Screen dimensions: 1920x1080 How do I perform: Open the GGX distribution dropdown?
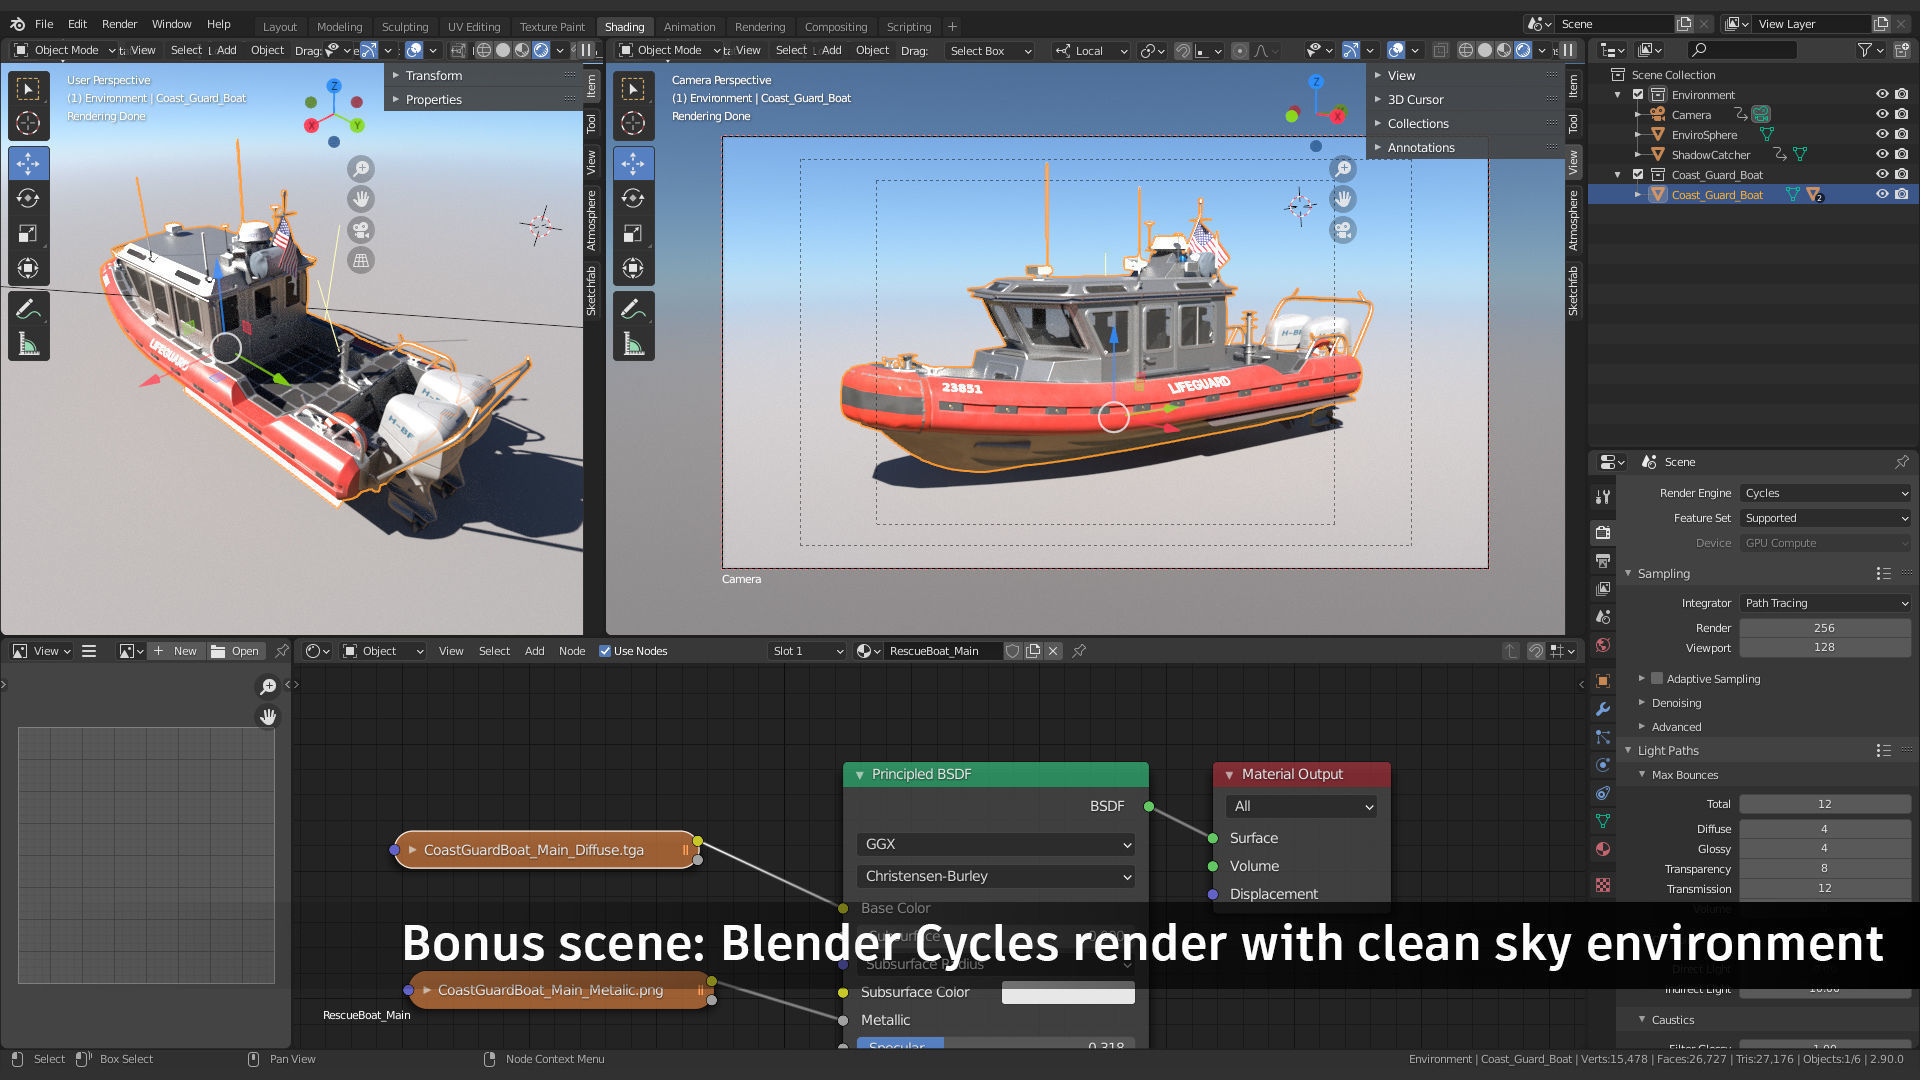[x=995, y=844]
